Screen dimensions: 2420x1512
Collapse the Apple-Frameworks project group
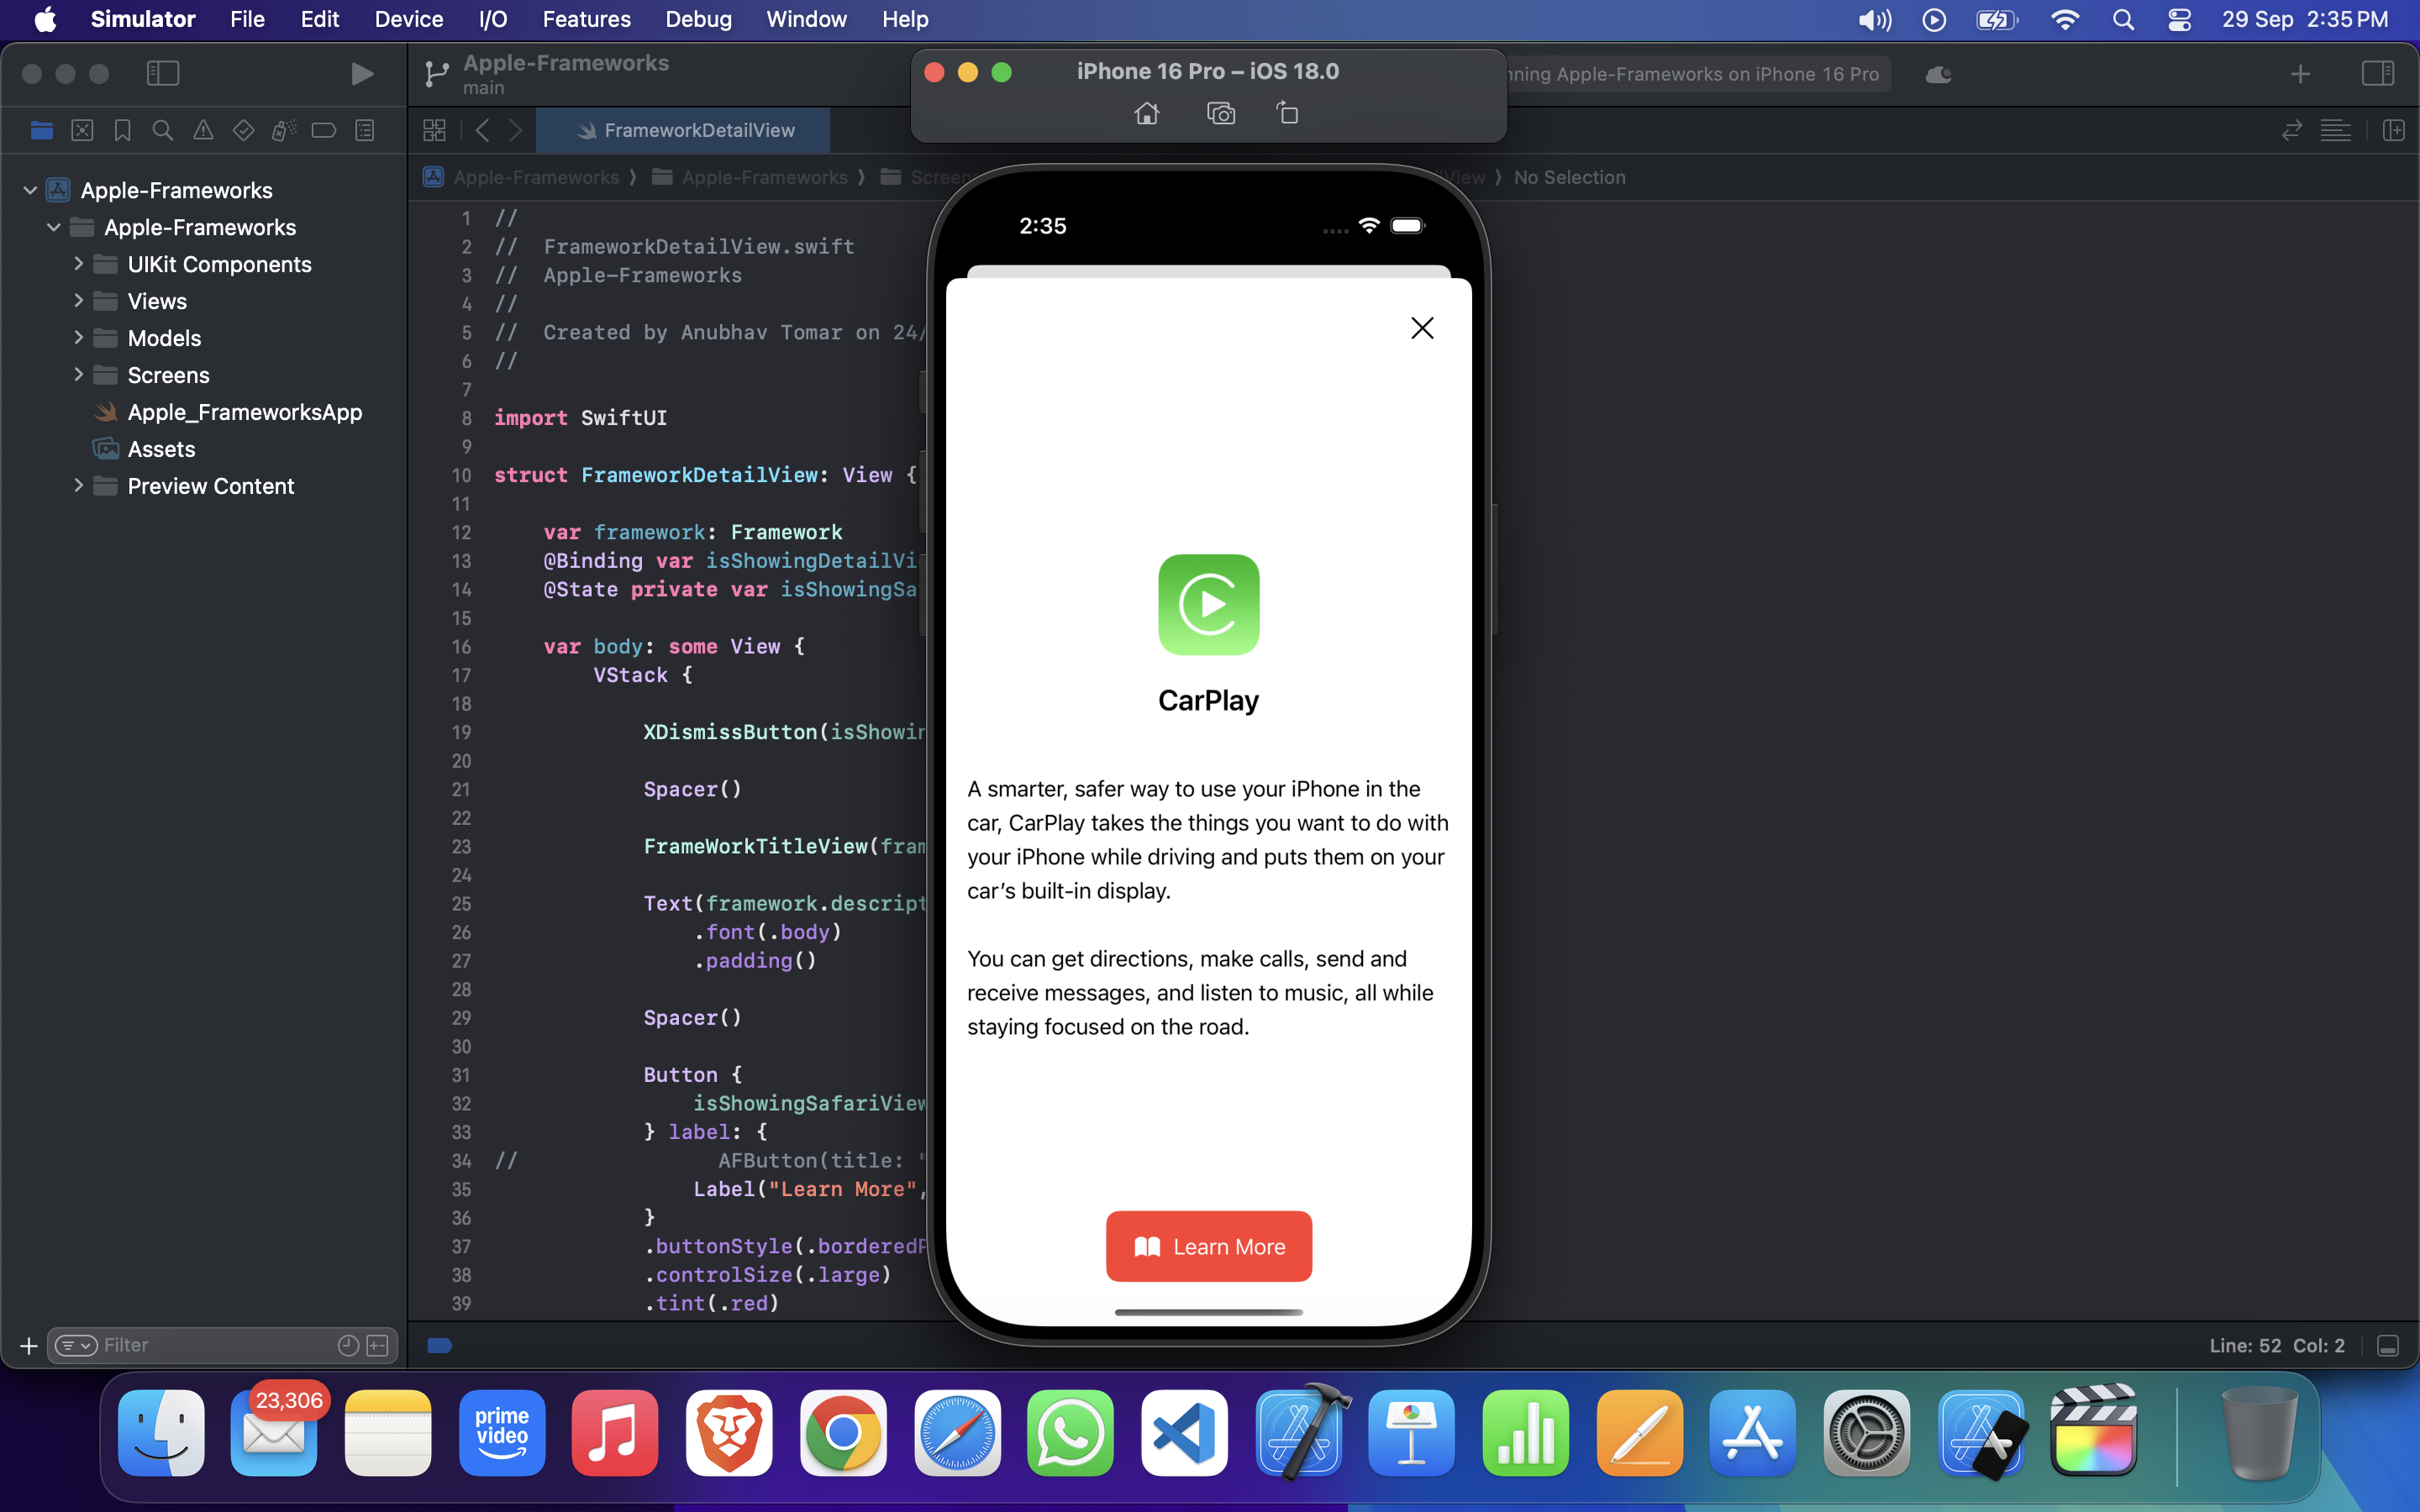point(29,190)
